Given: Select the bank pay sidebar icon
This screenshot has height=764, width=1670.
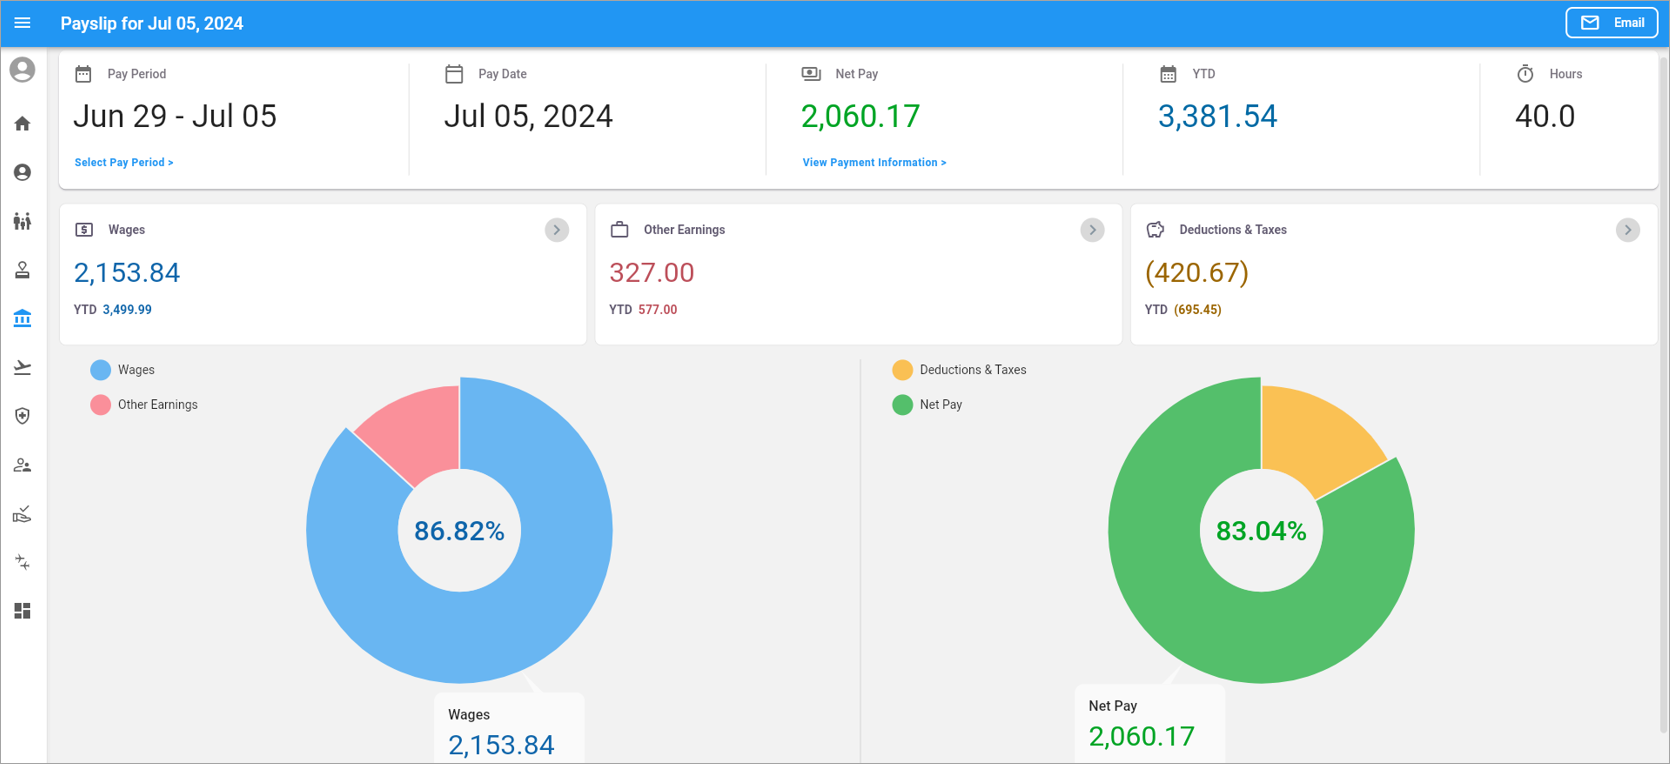Looking at the screenshot, I should click(x=22, y=319).
